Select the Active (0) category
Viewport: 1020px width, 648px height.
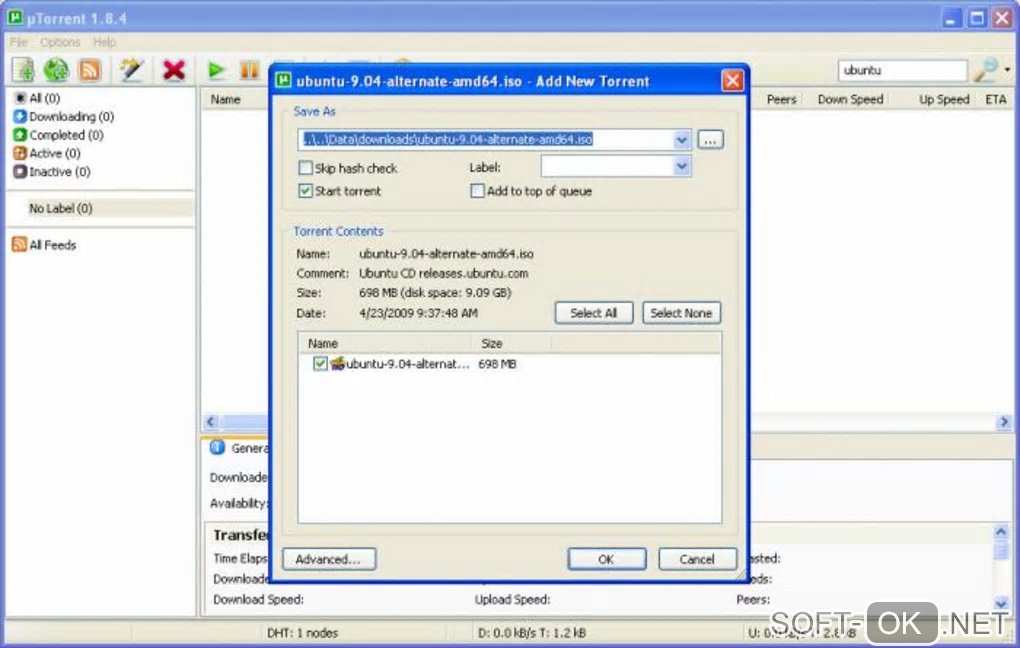tap(47, 154)
